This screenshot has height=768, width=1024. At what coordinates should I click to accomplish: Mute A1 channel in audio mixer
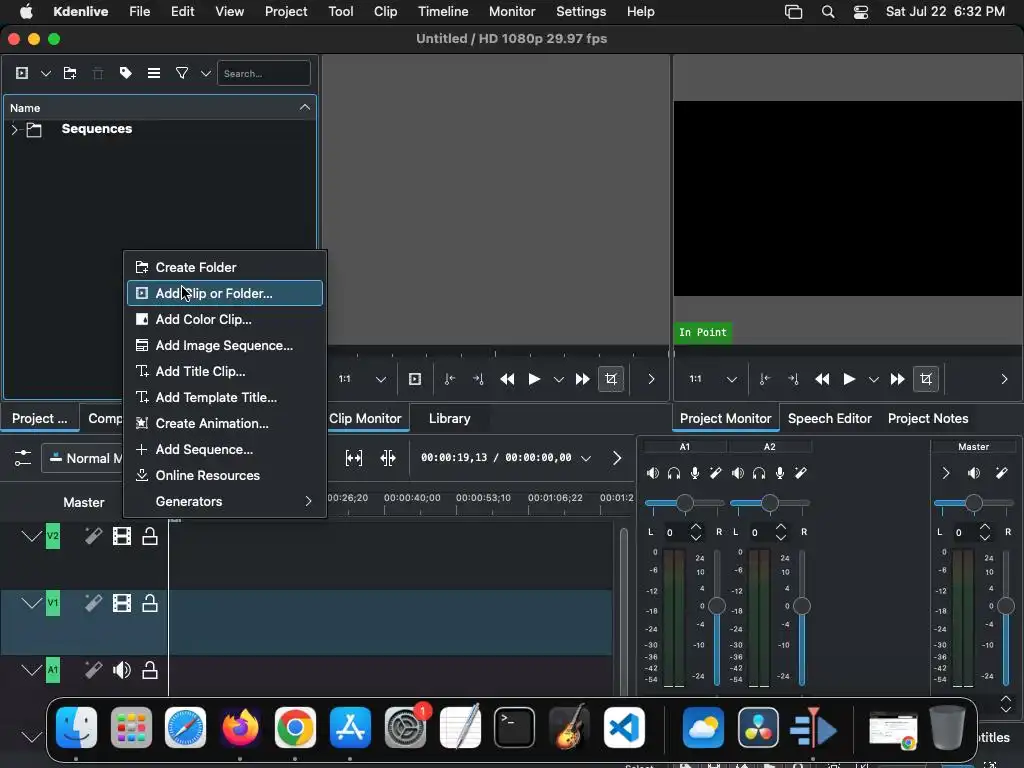click(652, 473)
